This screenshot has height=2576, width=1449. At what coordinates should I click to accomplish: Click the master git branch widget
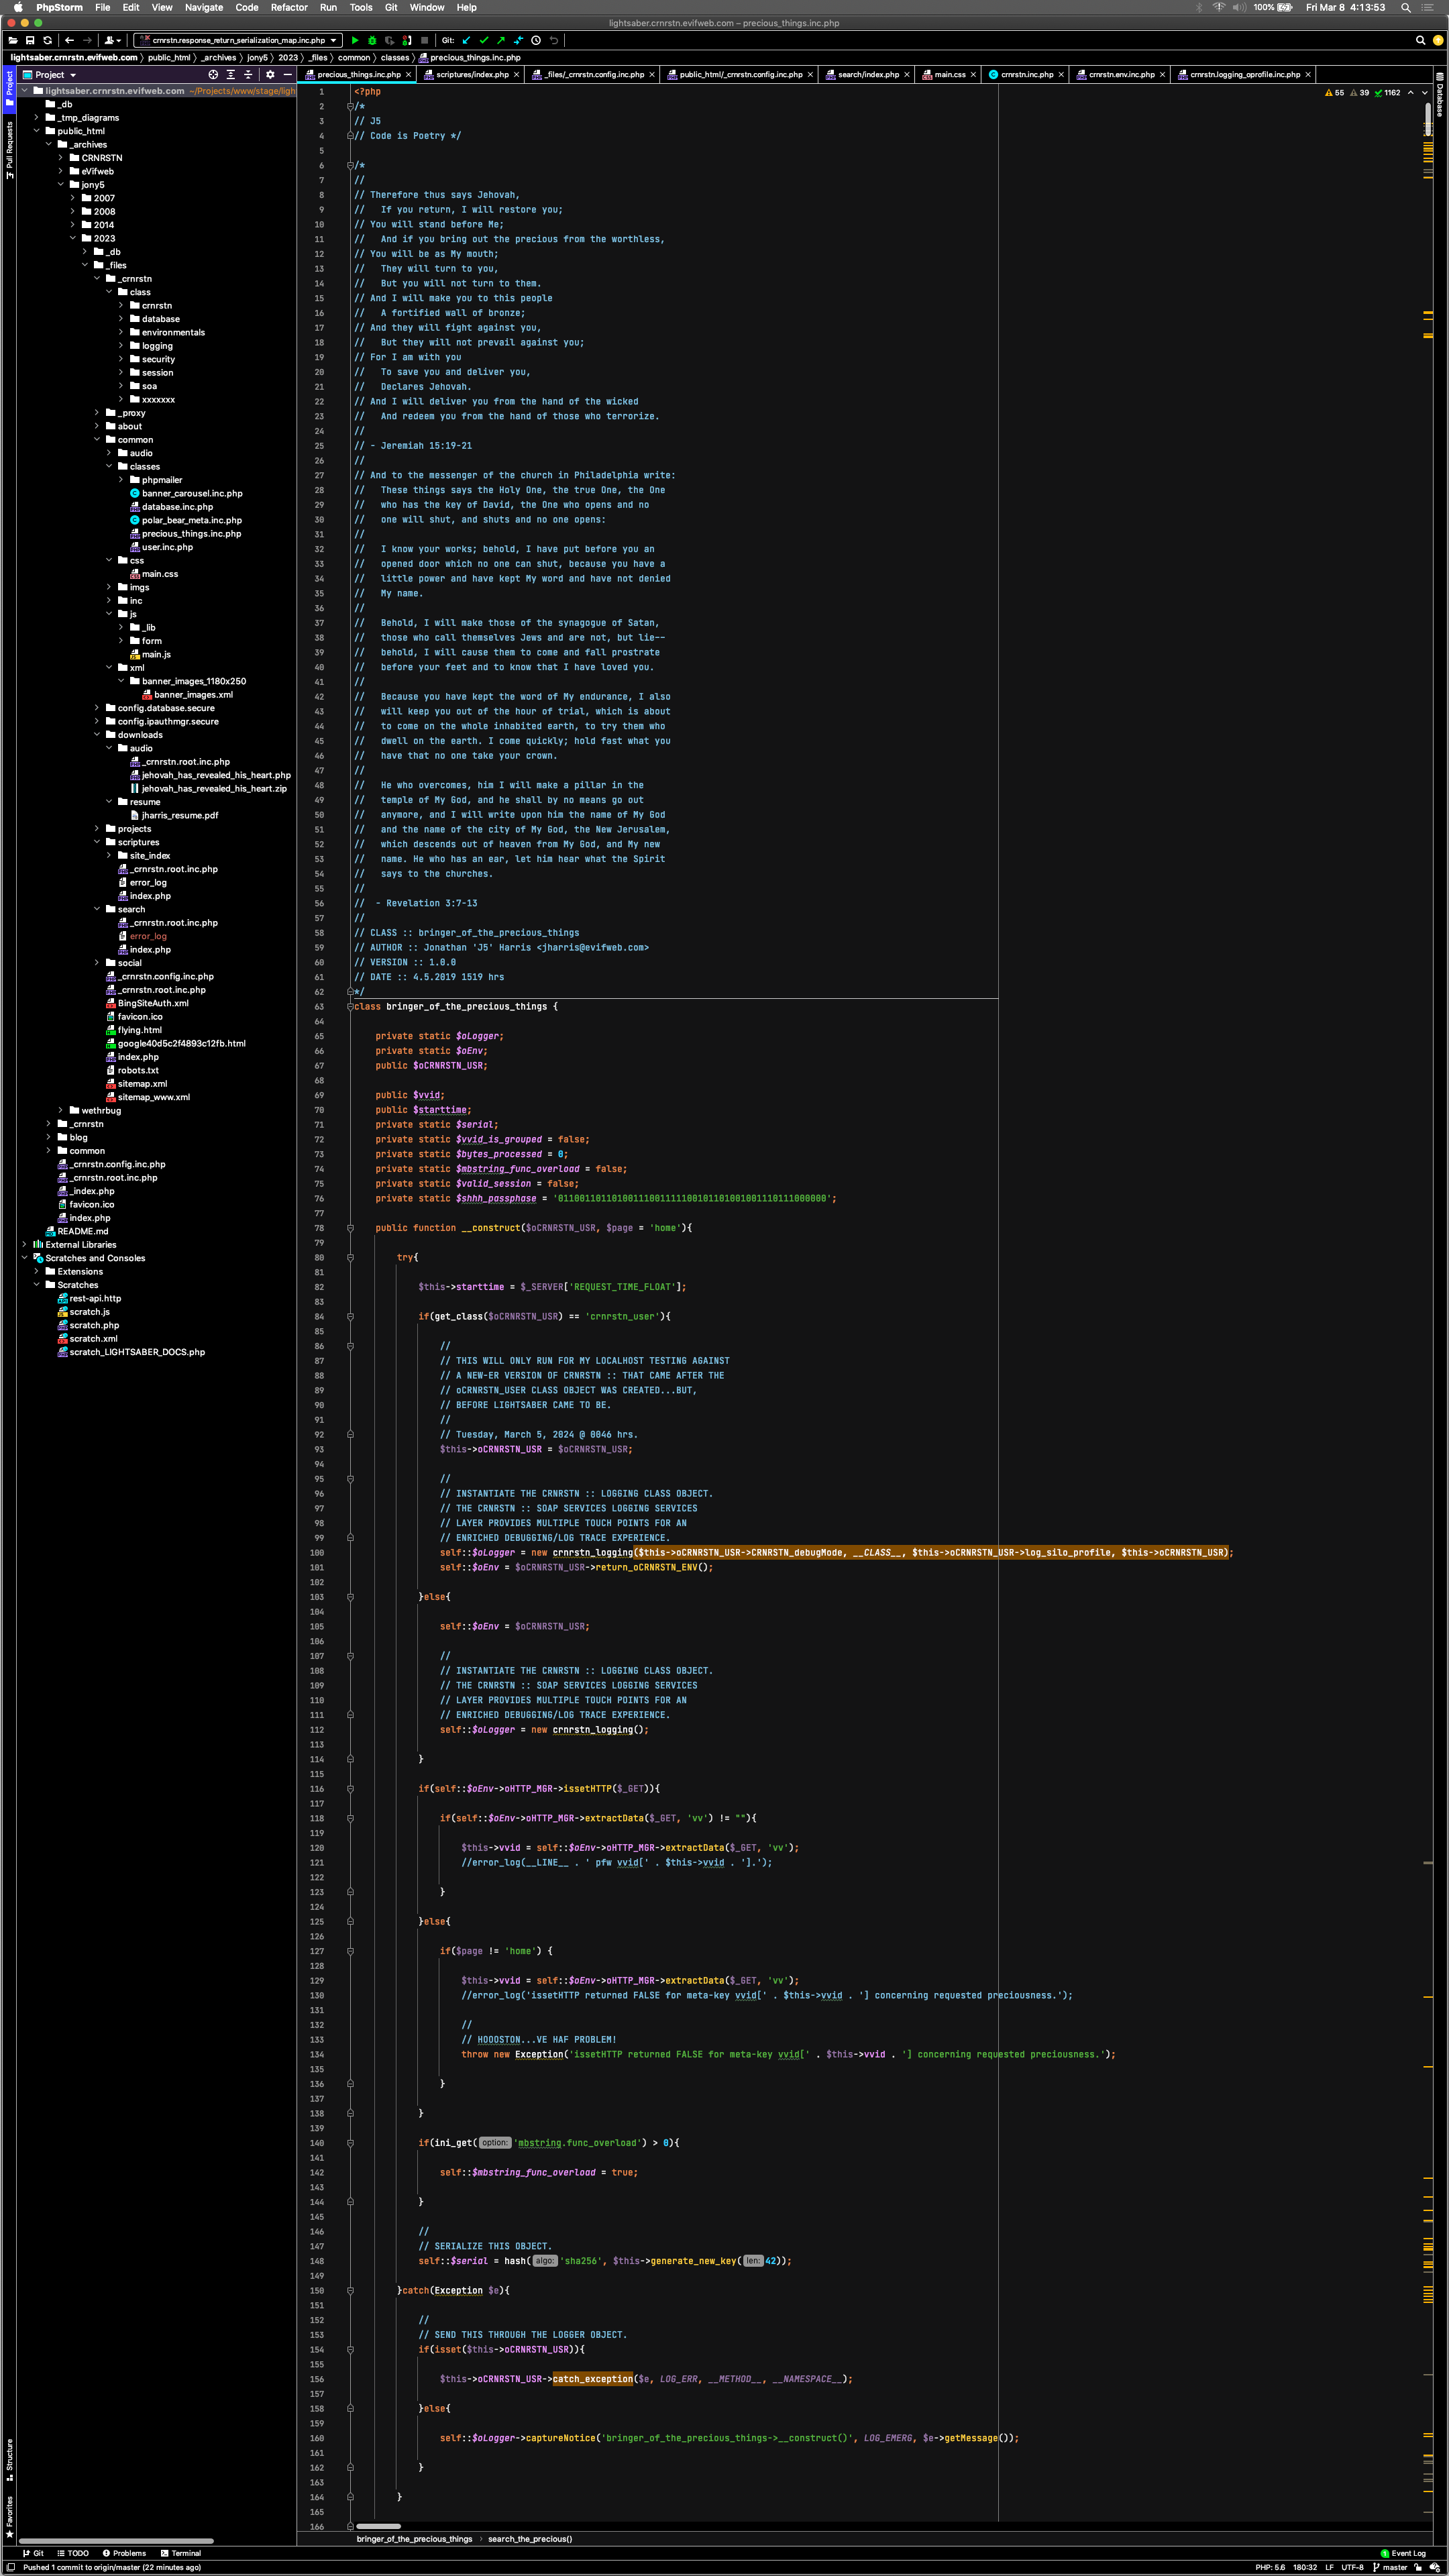click(1393, 2567)
